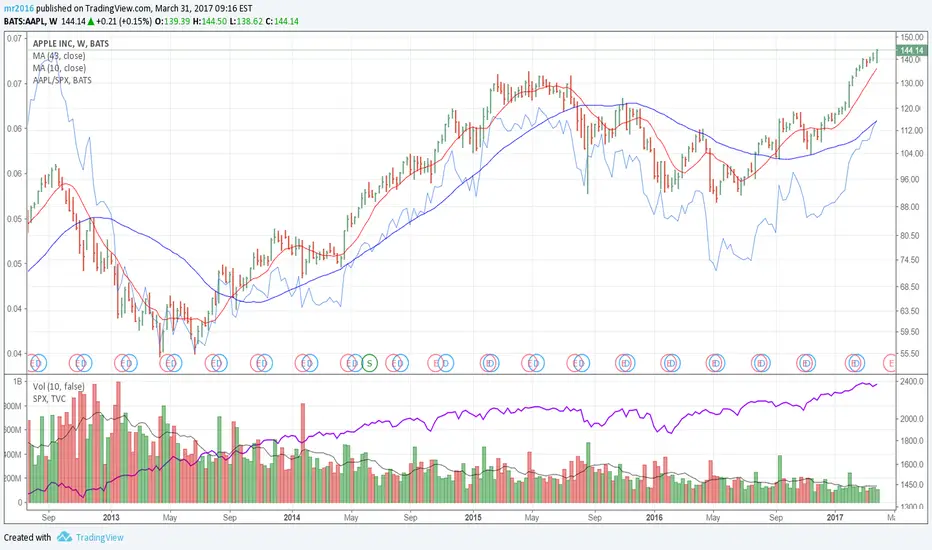Click the BATS:AAPL, W symbol header text
This screenshot has width=932, height=550.
coord(30,21)
